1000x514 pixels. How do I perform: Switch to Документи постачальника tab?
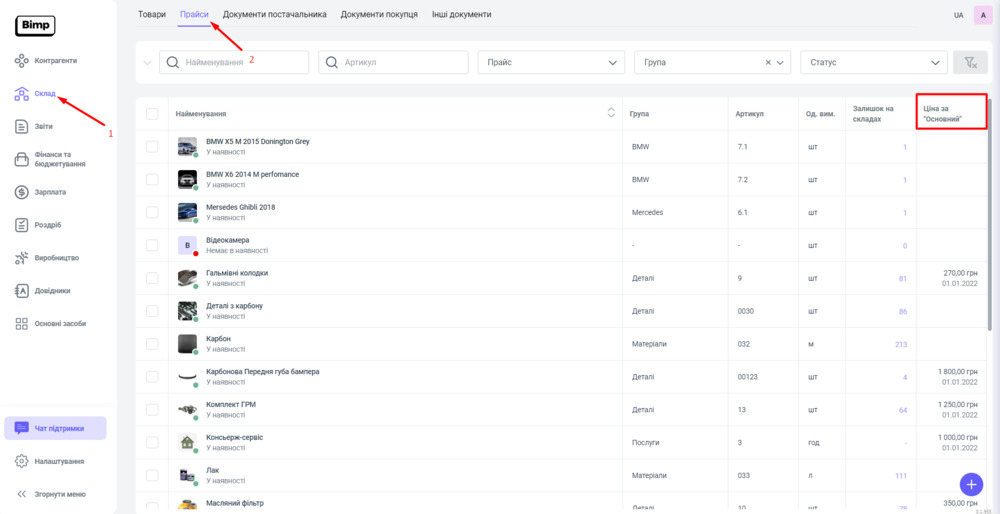274,15
